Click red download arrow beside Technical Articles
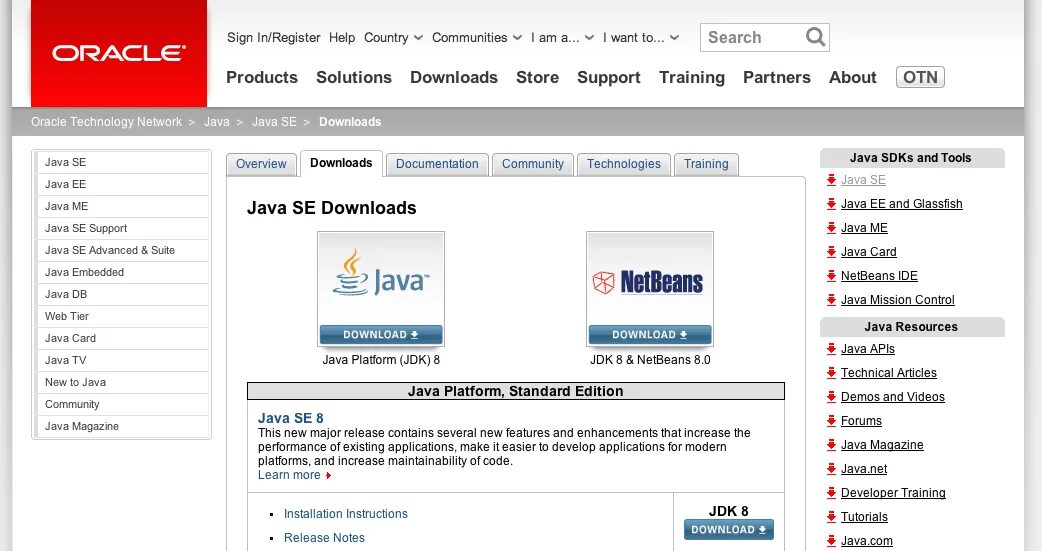 pyautogui.click(x=831, y=373)
